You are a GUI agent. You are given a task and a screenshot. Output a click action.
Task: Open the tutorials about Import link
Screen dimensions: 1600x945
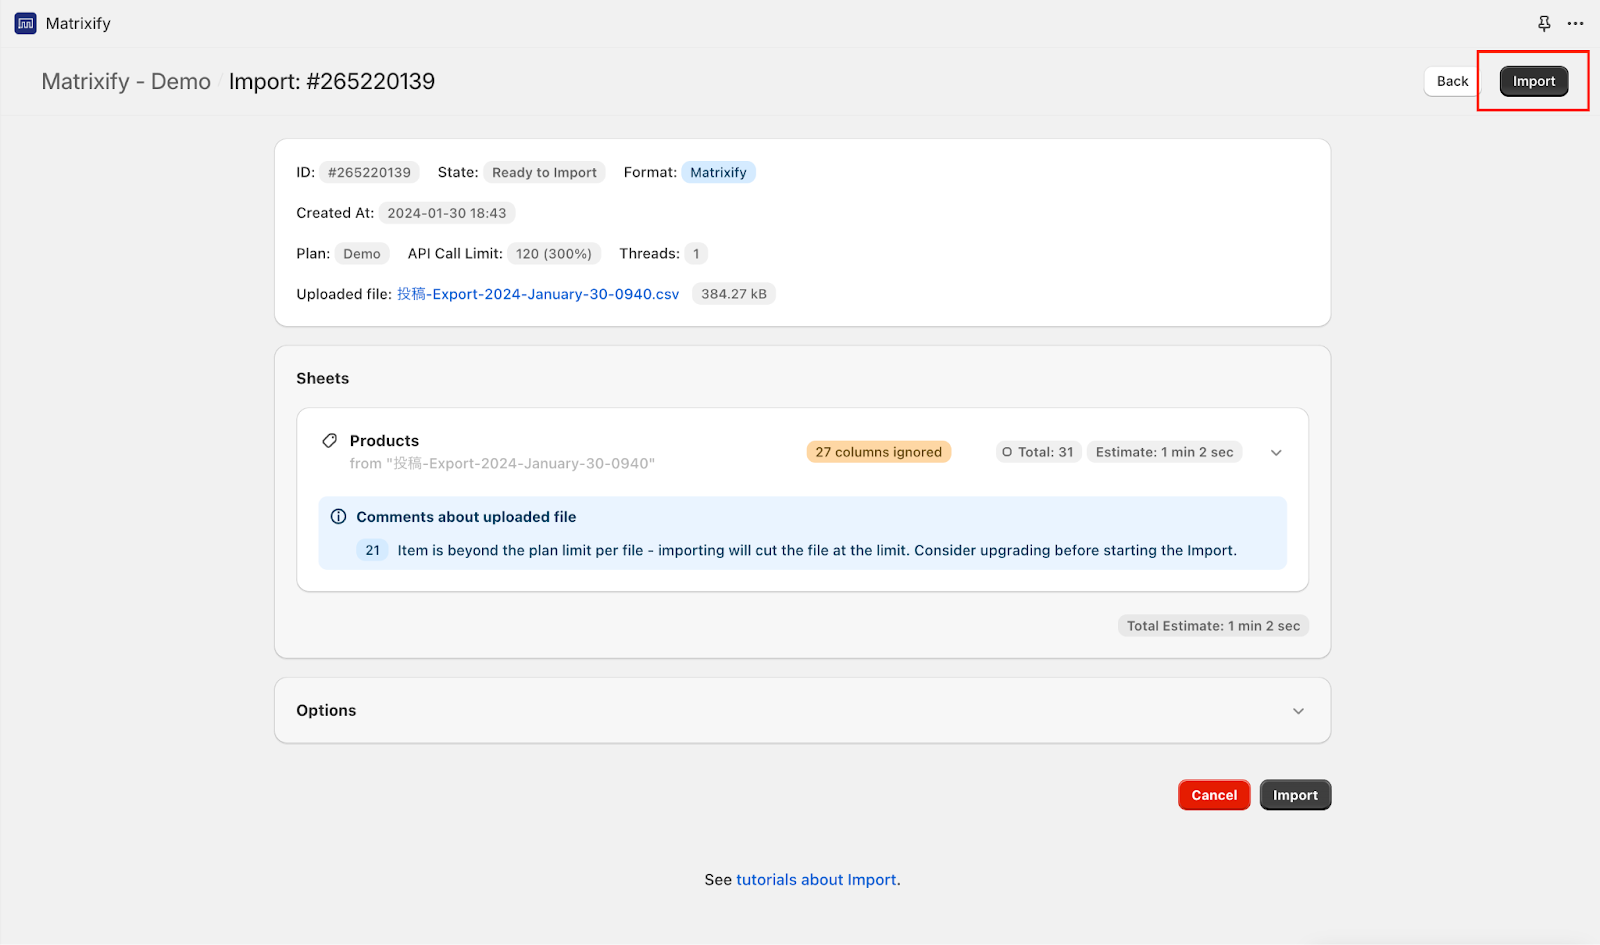(x=816, y=880)
